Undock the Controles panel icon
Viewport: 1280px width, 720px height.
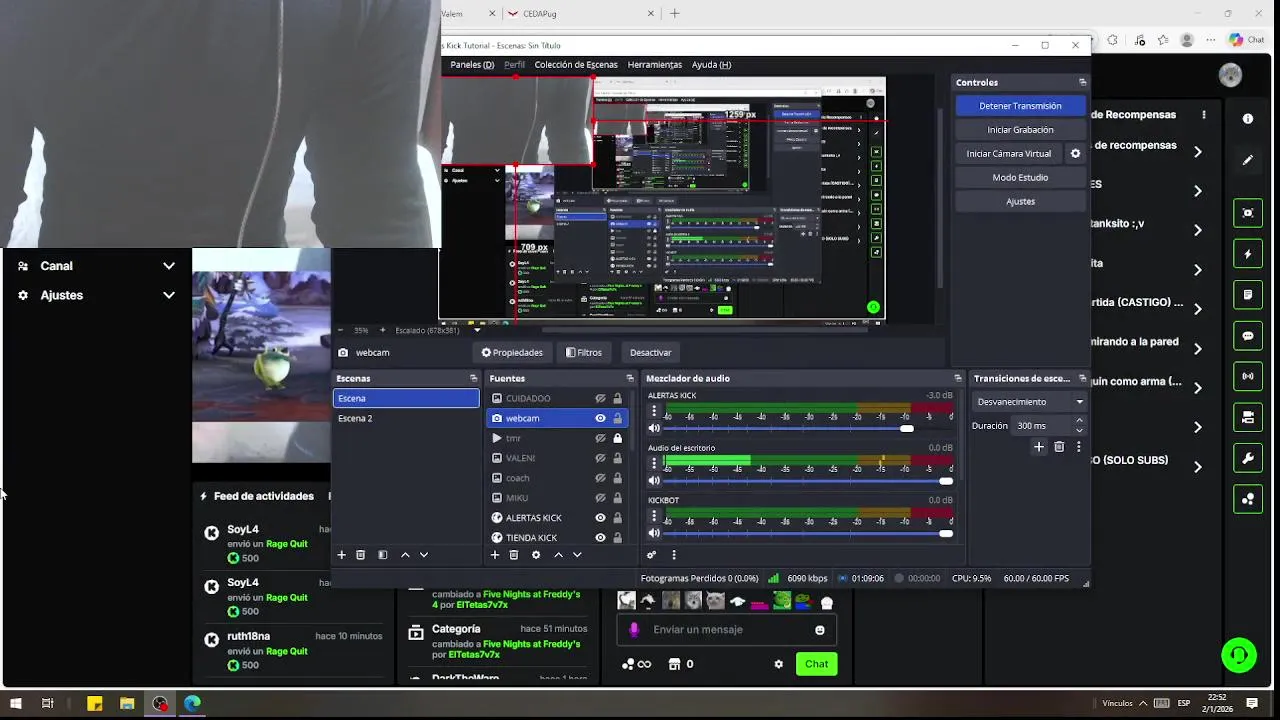(x=1082, y=82)
